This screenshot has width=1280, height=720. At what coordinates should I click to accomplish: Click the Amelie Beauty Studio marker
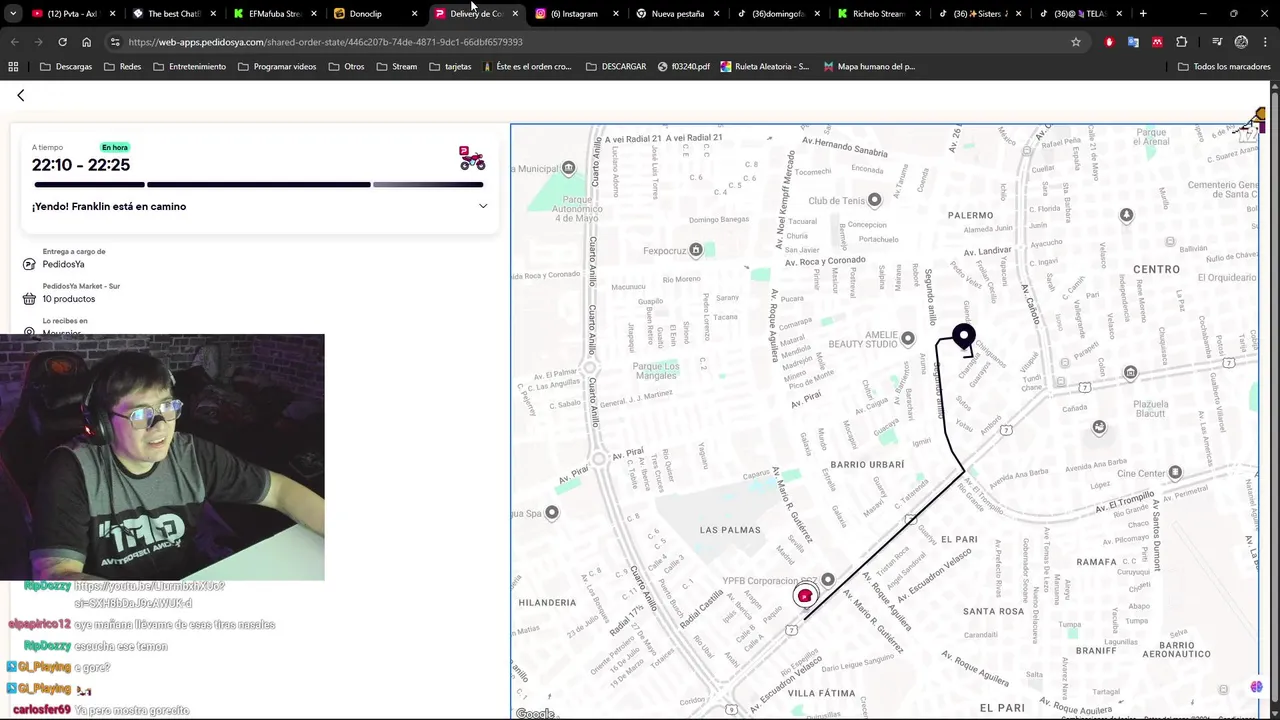(908, 338)
